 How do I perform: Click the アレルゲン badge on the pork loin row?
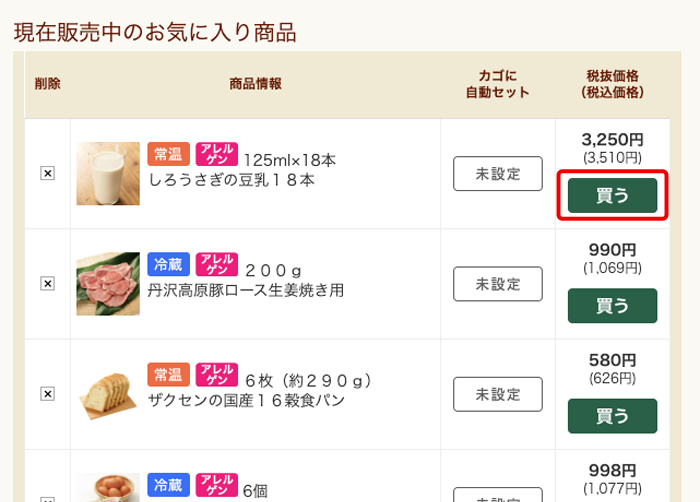(x=216, y=264)
